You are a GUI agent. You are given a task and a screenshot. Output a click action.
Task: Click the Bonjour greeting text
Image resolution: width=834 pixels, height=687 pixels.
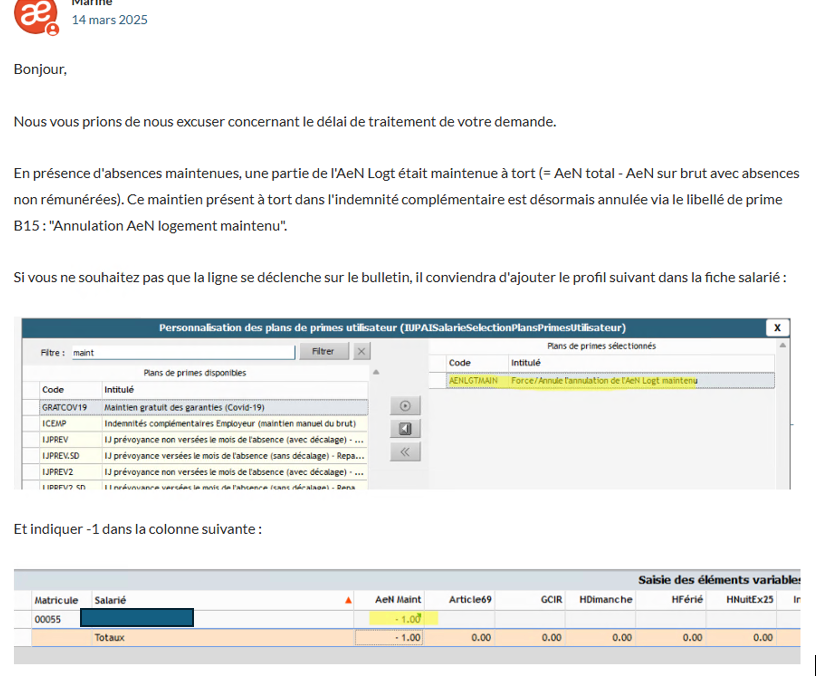click(x=40, y=69)
